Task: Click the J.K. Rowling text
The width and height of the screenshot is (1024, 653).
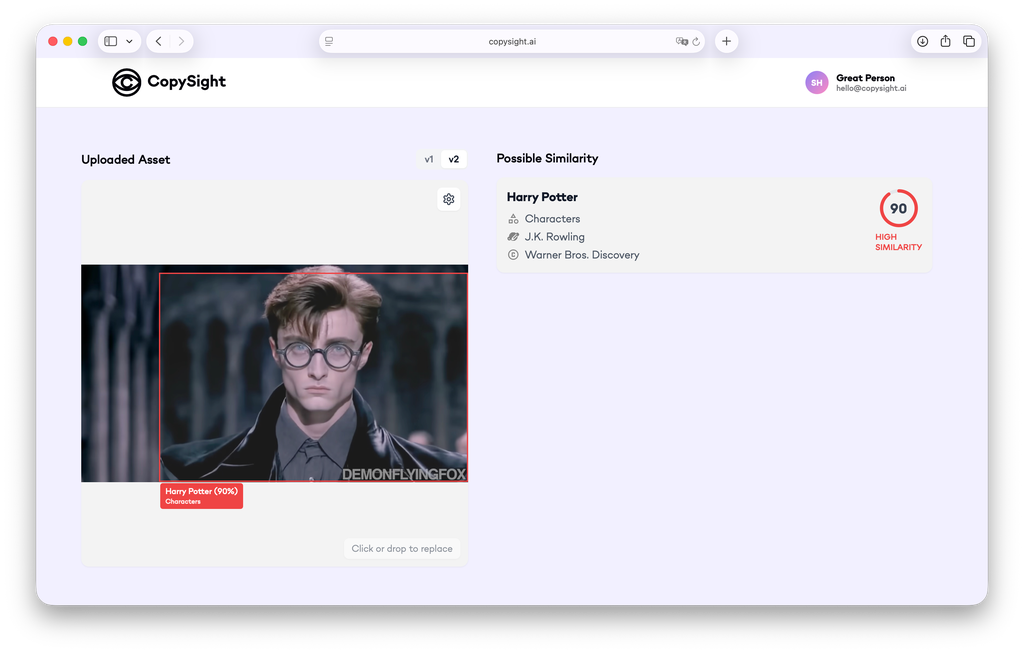Action: pyautogui.click(x=554, y=237)
